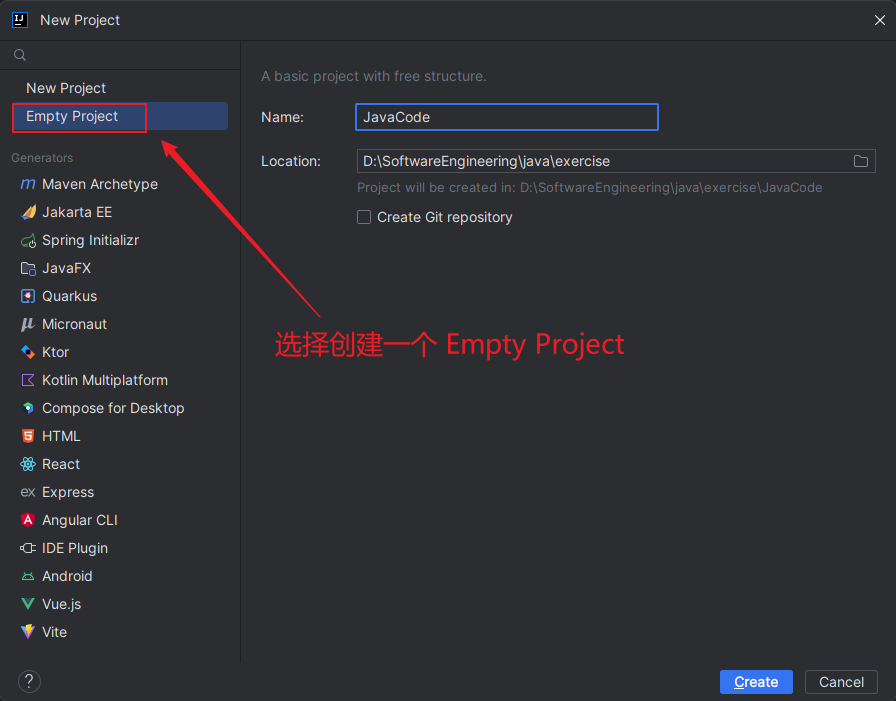Screen dimensions: 896x701
Task: Pick the React generator icon
Action: [28, 464]
